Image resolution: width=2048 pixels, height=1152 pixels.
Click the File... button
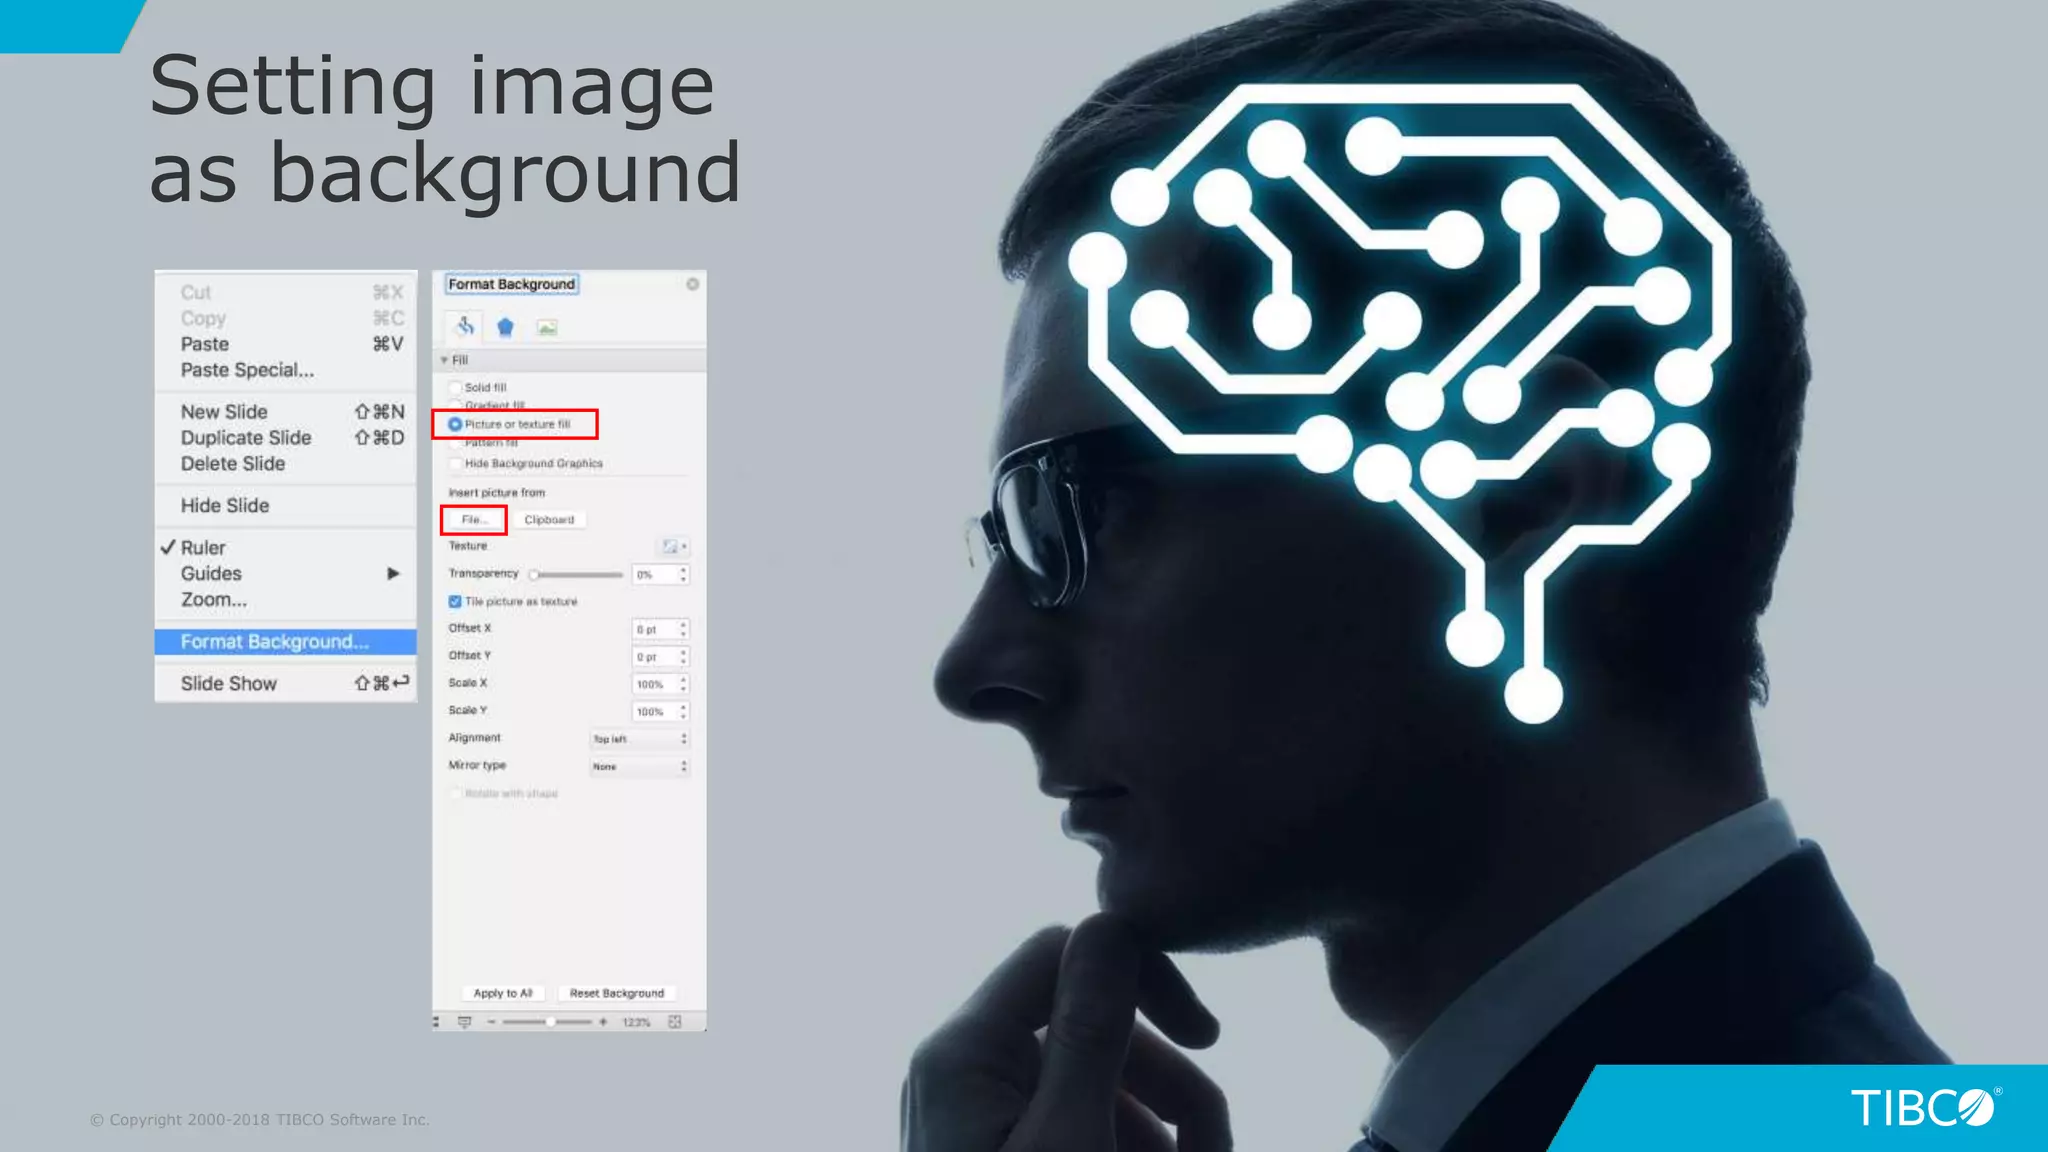[x=474, y=520]
